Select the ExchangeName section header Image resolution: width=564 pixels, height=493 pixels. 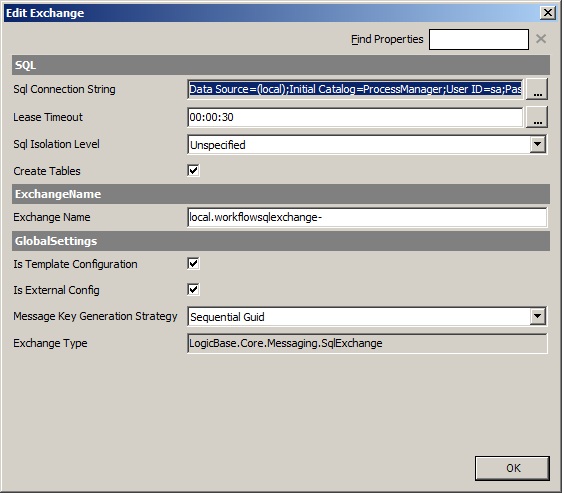pyautogui.click(x=281, y=194)
